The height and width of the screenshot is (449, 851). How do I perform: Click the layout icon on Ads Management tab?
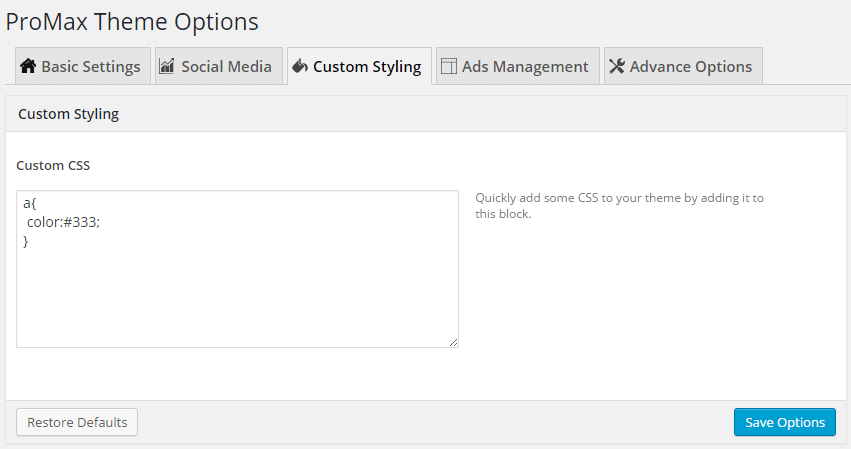[449, 66]
